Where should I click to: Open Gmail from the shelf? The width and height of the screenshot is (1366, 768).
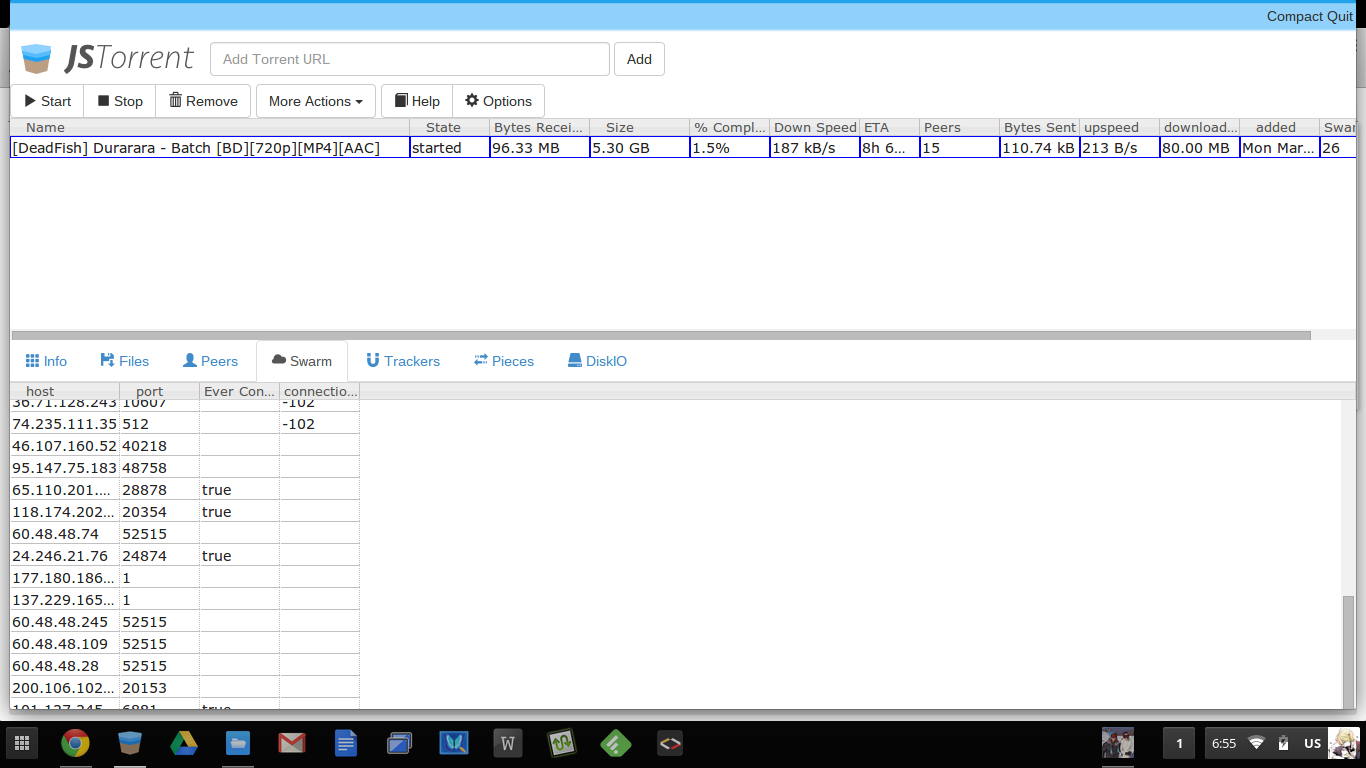point(291,743)
